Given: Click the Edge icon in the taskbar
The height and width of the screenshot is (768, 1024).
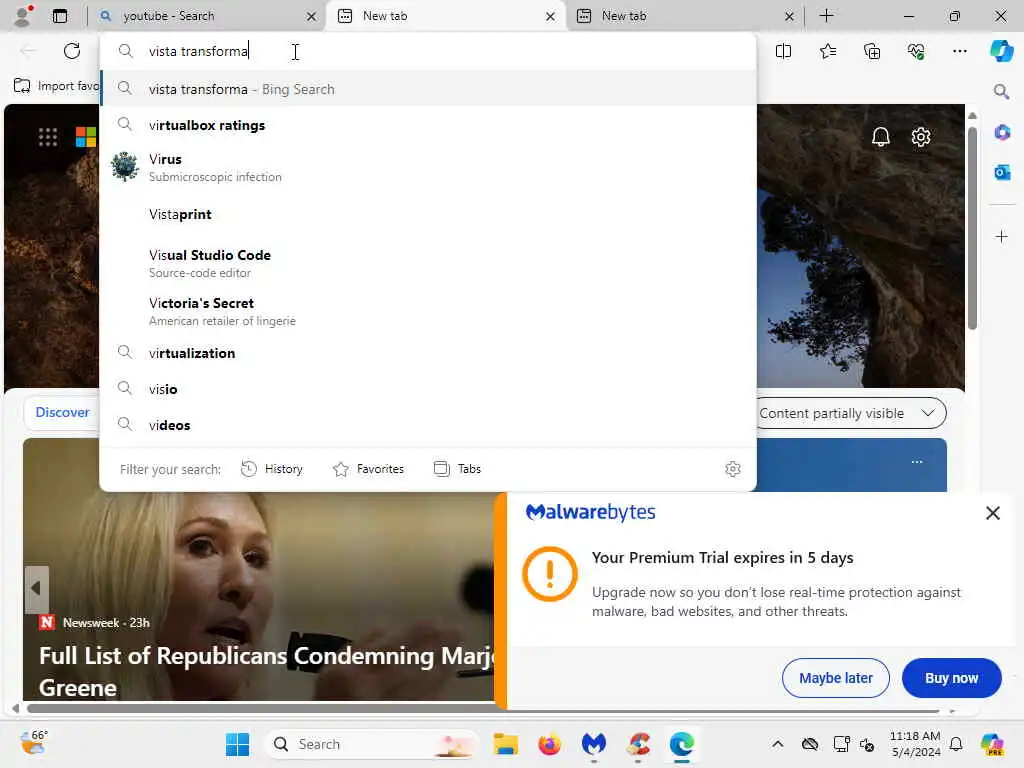Looking at the screenshot, I should click(x=682, y=744).
